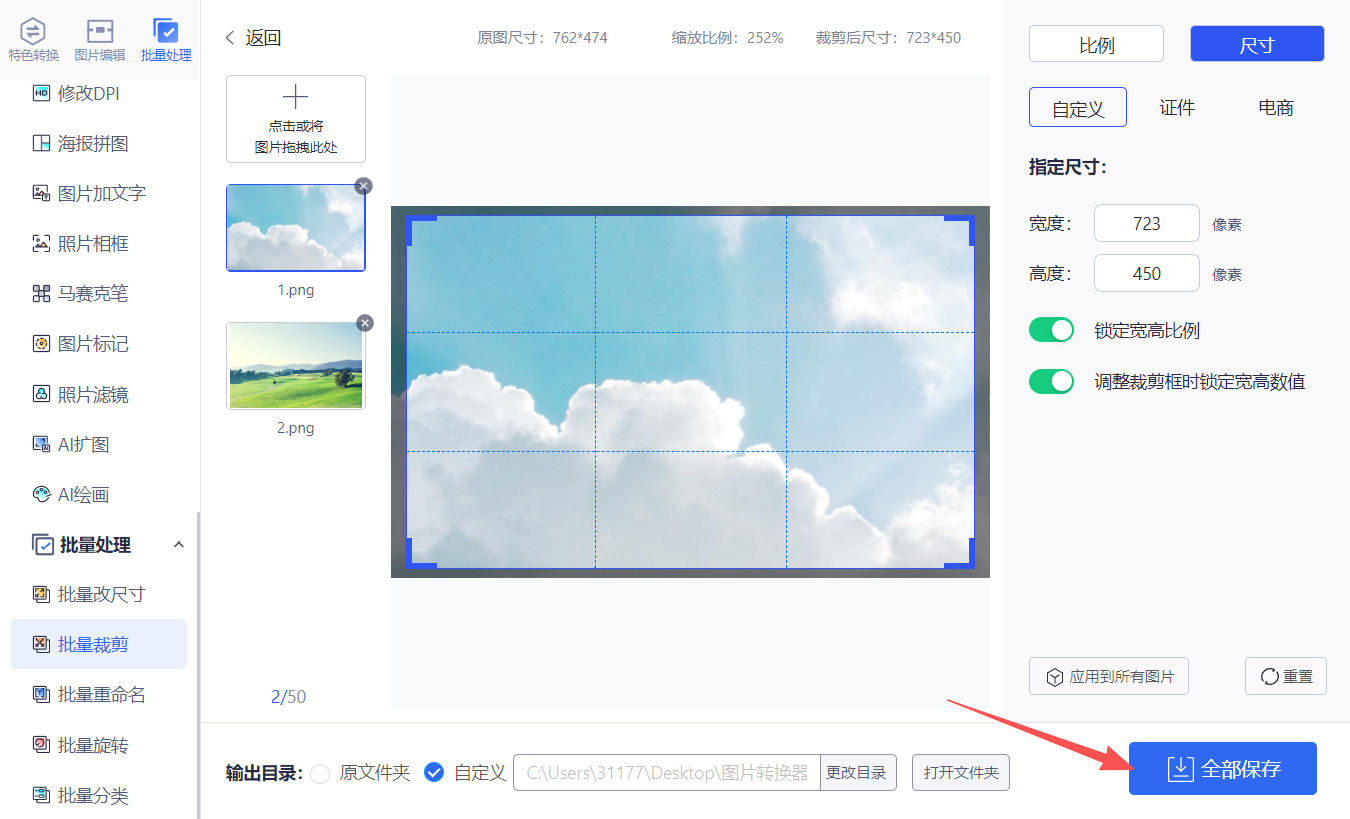Click the 缩放比例：252% text
1350x819 pixels.
click(728, 38)
